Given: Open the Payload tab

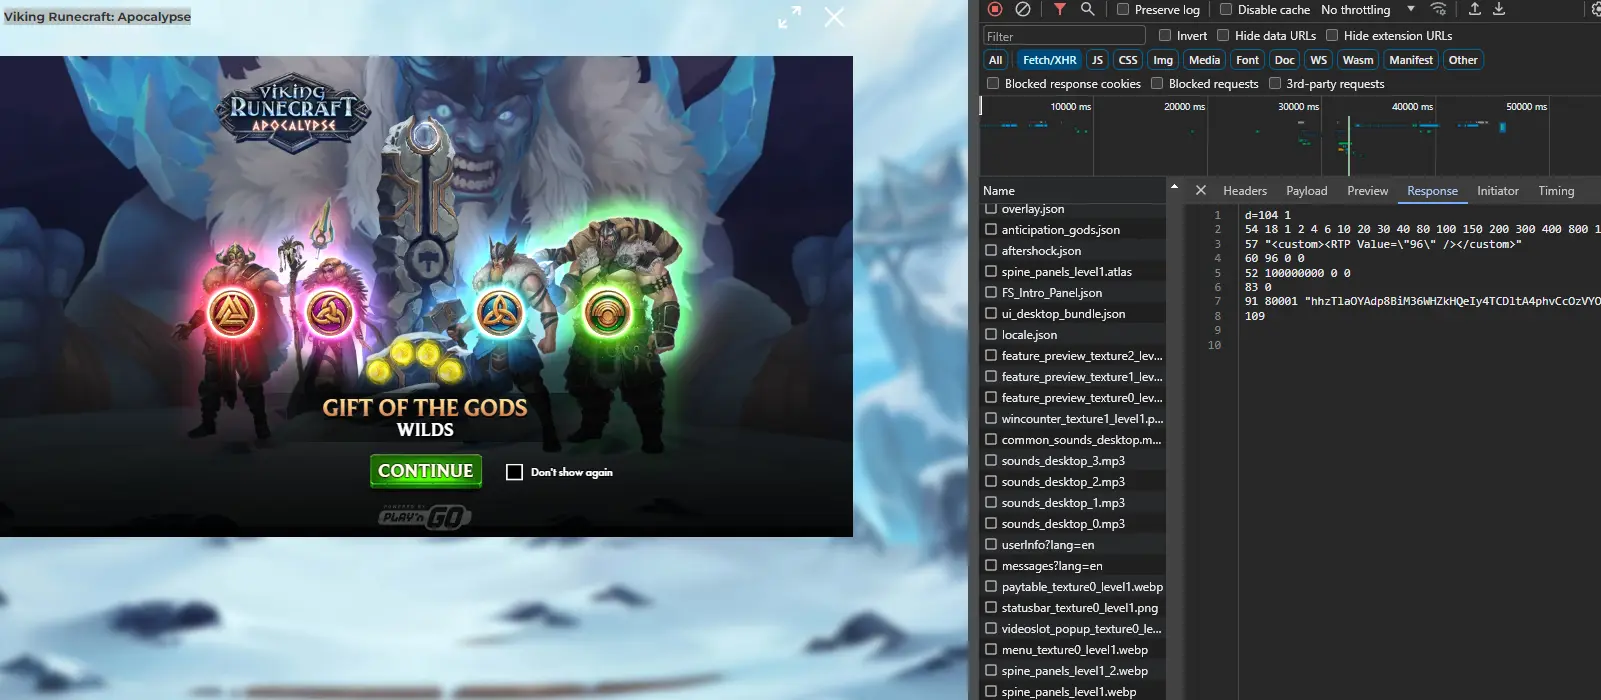Looking at the screenshot, I should (x=1307, y=190).
